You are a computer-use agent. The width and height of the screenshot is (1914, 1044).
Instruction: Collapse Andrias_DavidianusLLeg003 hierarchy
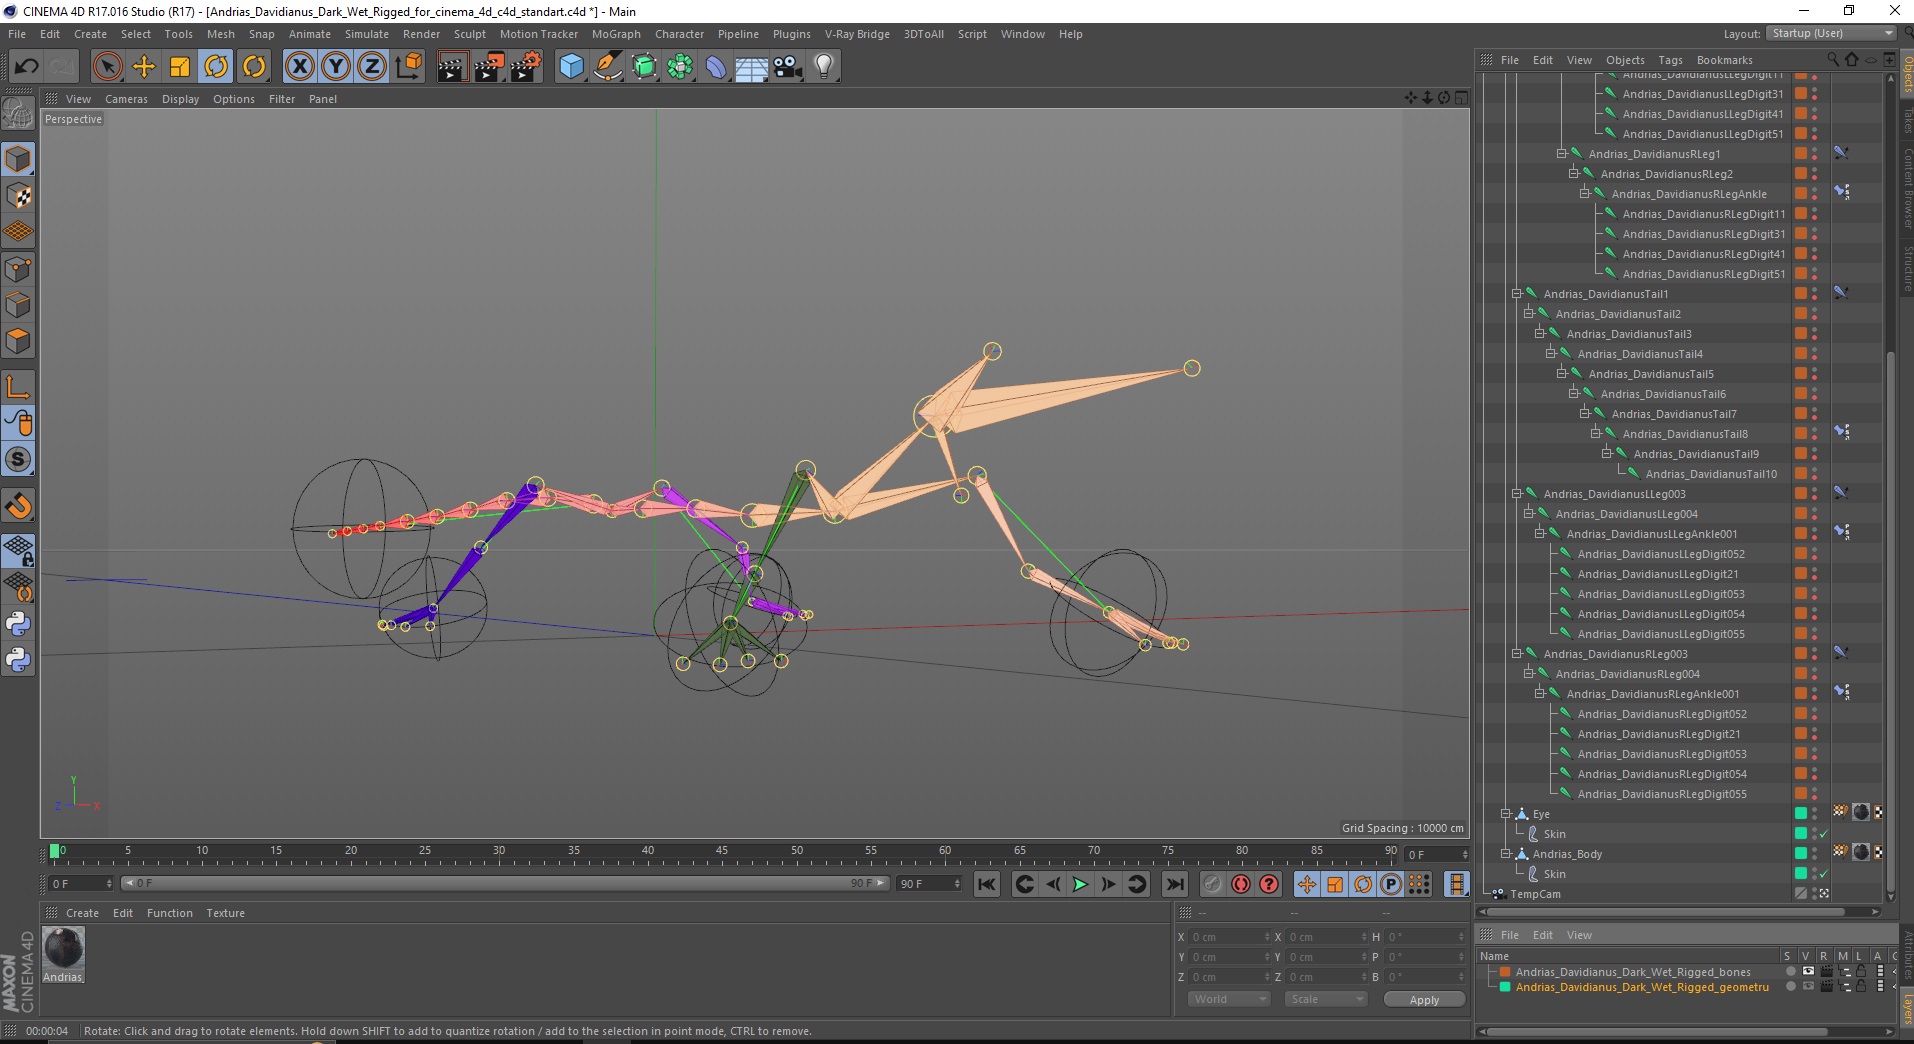pos(1517,494)
